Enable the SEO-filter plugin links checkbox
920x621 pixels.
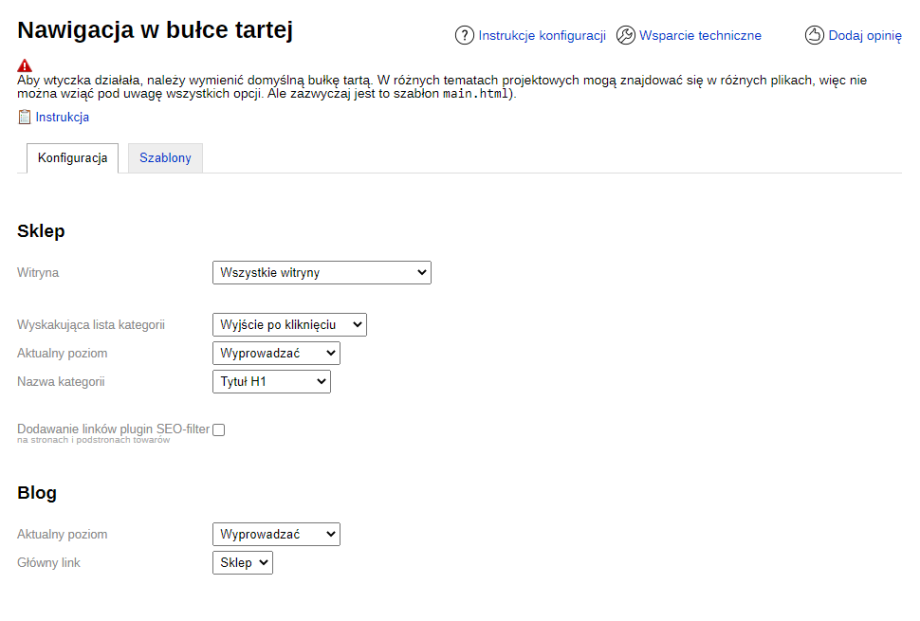219,430
